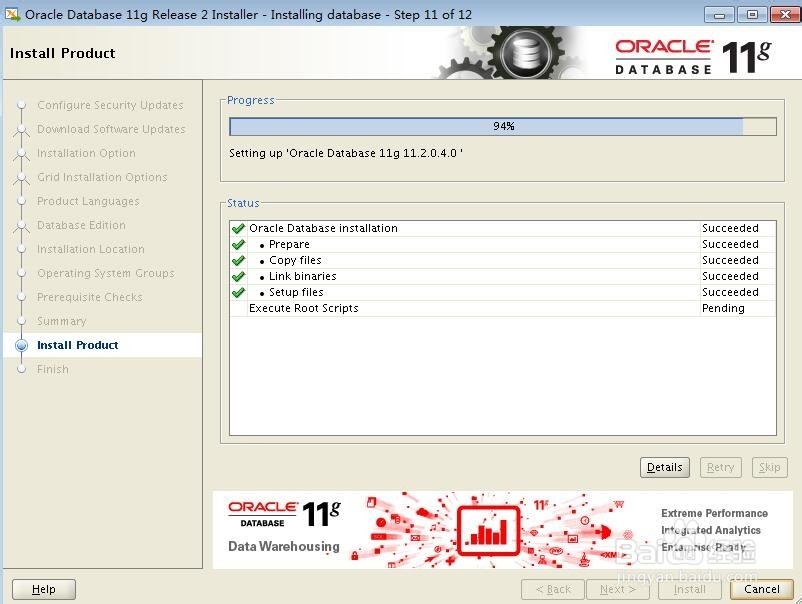Select Installation Location step
This screenshot has height=604, width=802.
[91, 249]
